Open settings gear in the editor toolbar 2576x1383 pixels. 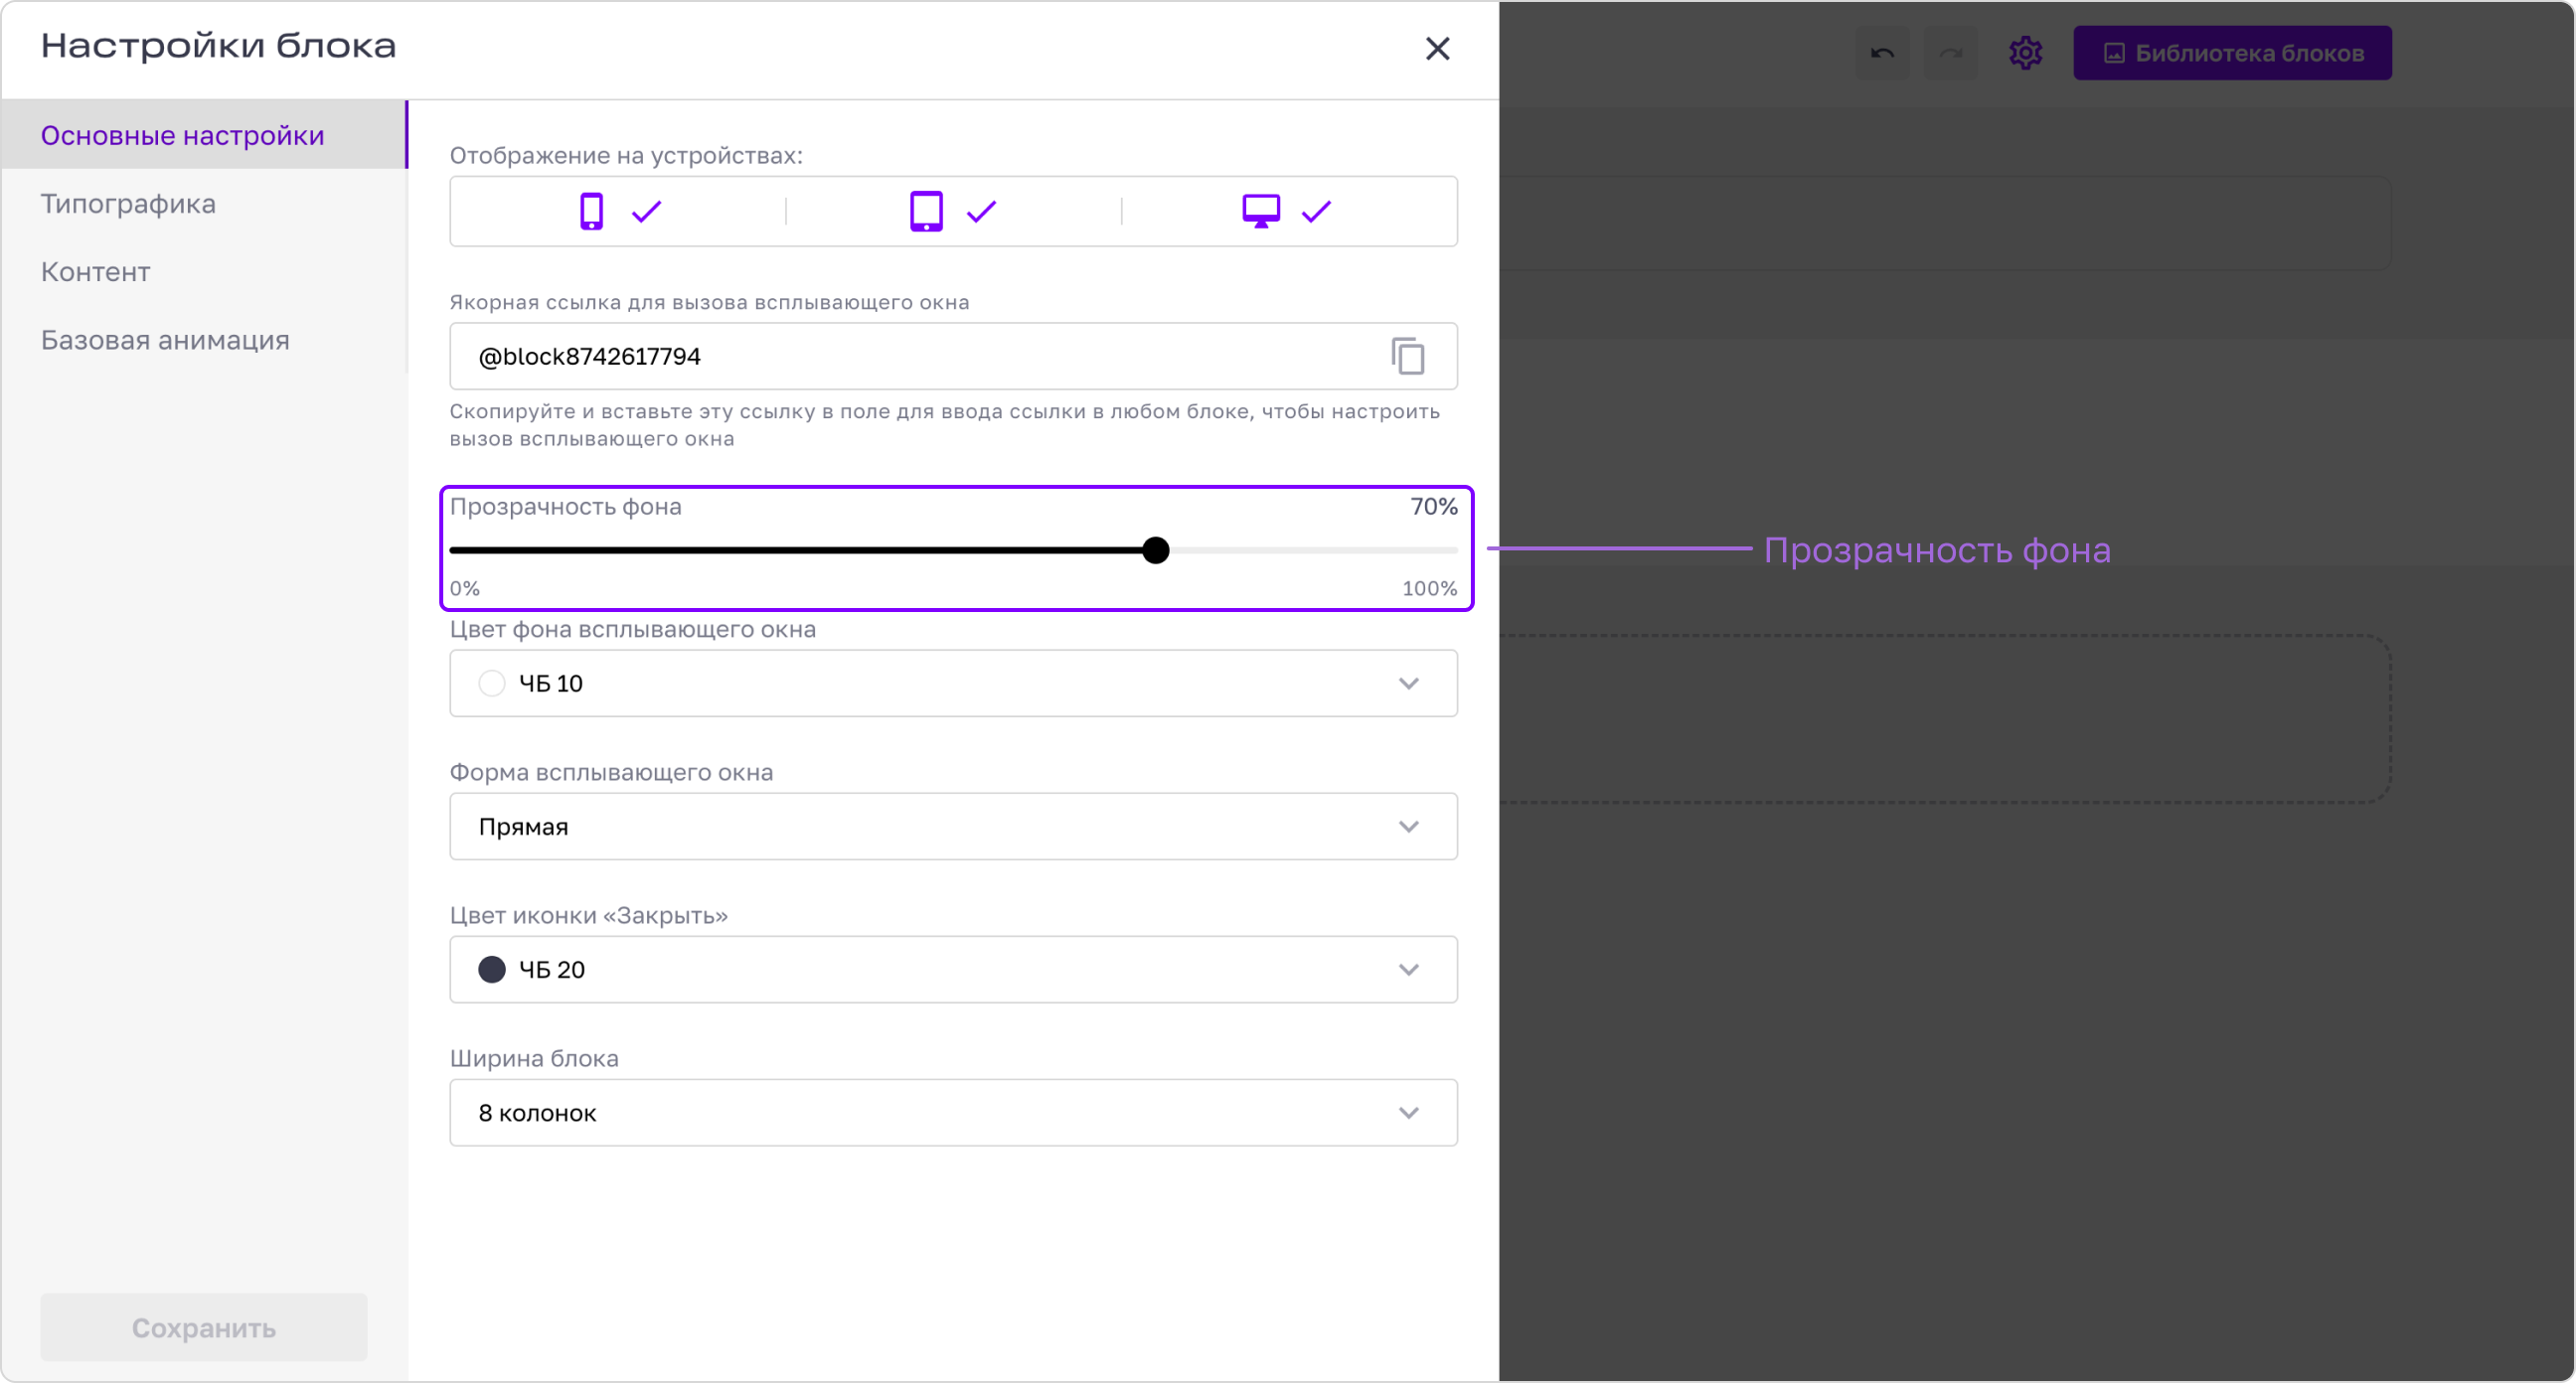2025,53
